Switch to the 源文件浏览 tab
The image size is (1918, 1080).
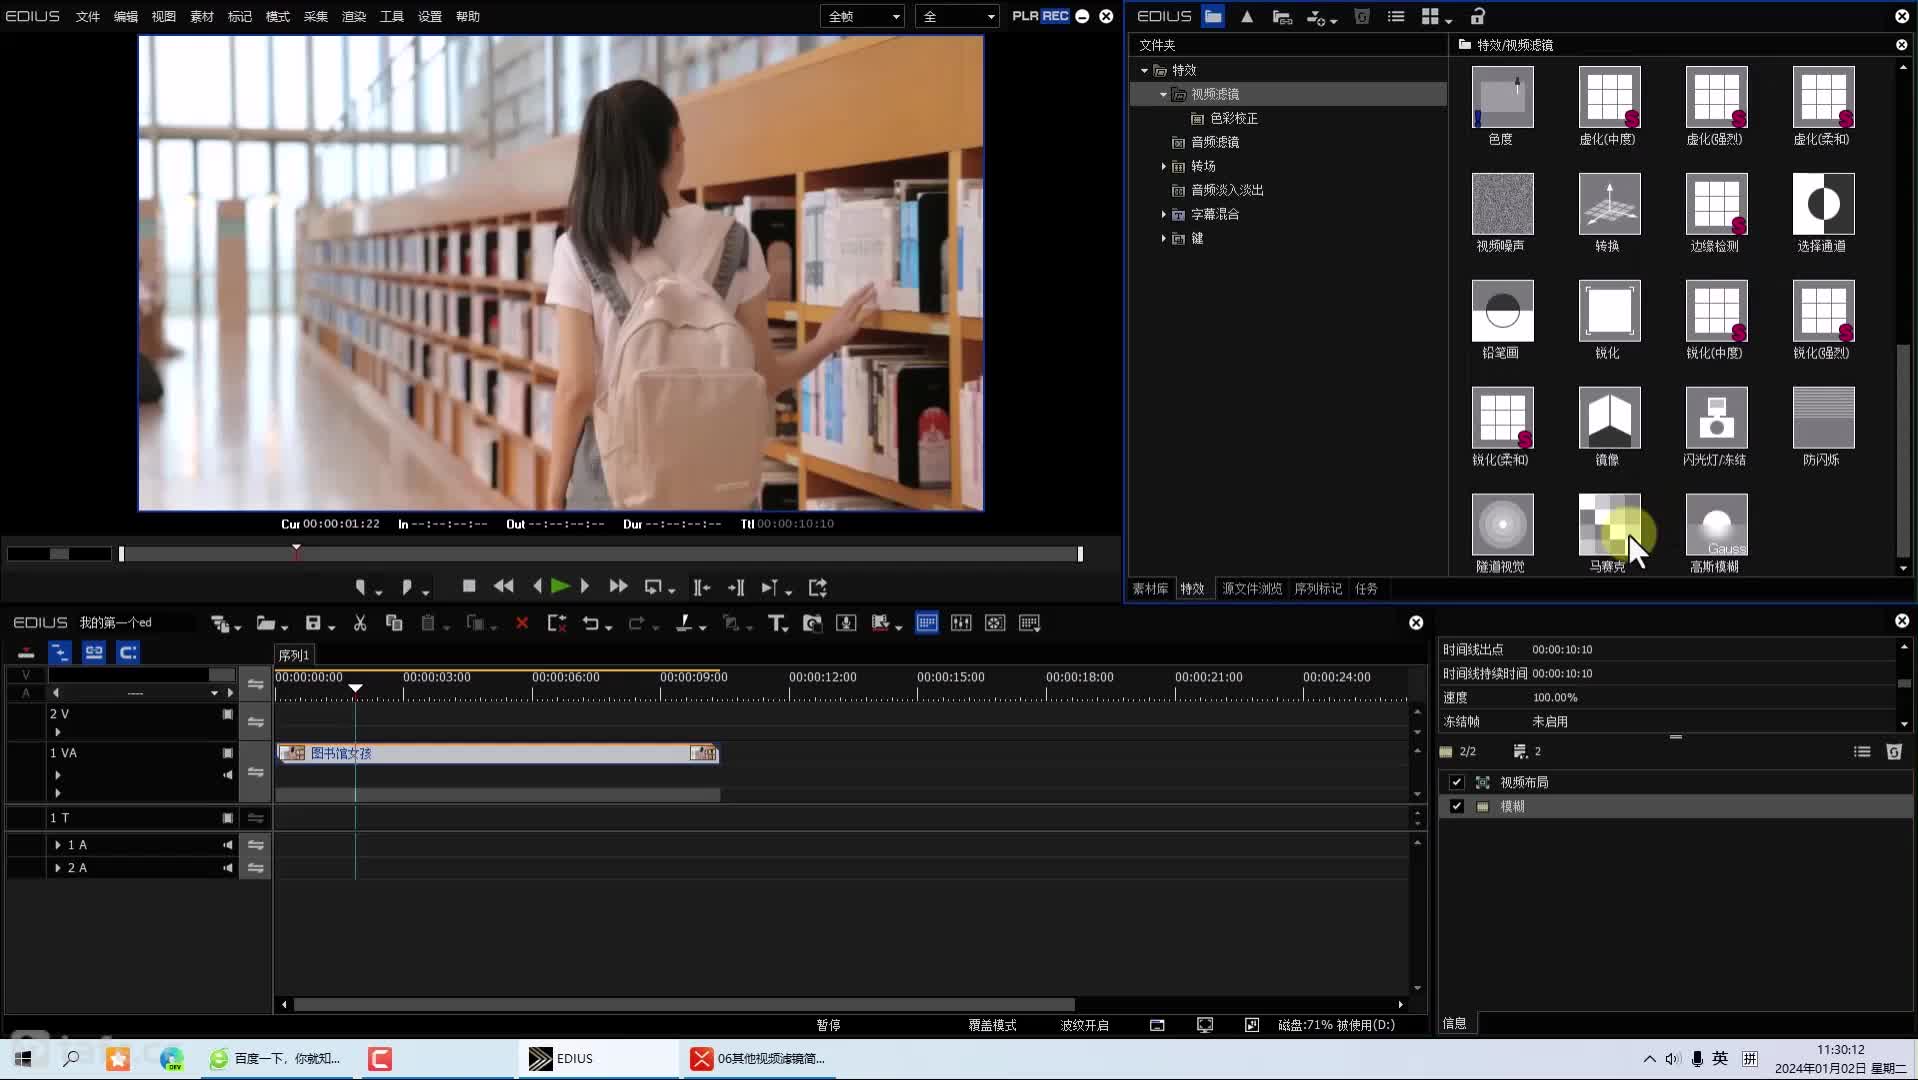[x=1252, y=589]
